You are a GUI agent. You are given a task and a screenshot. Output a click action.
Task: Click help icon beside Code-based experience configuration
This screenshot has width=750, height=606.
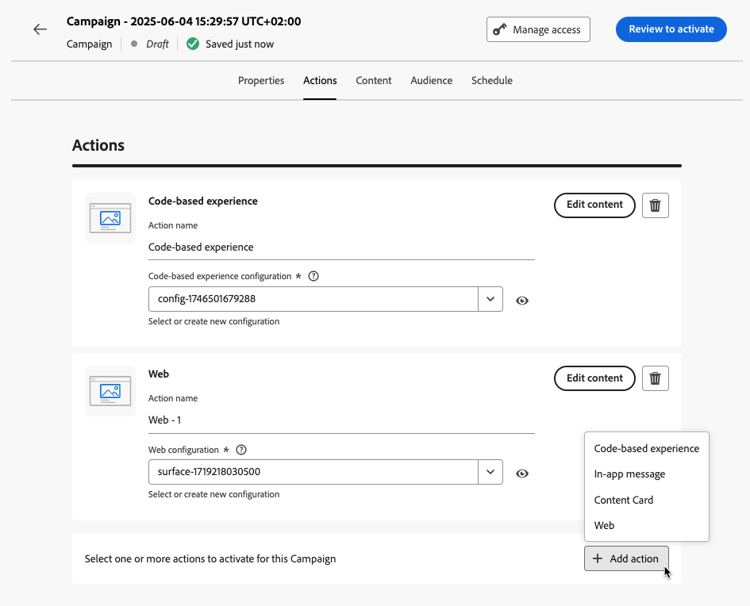coord(314,276)
